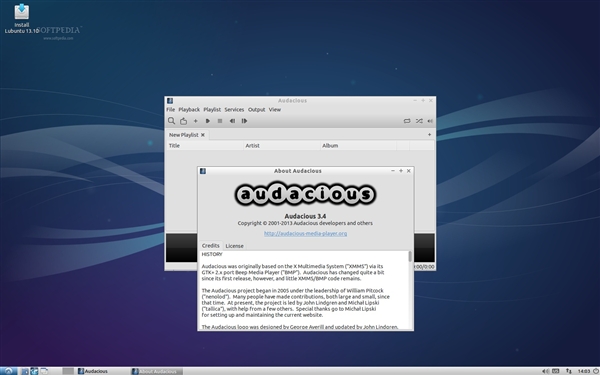Open the Services menu
Image resolution: width=600 pixels, height=375 pixels.
pos(234,109)
